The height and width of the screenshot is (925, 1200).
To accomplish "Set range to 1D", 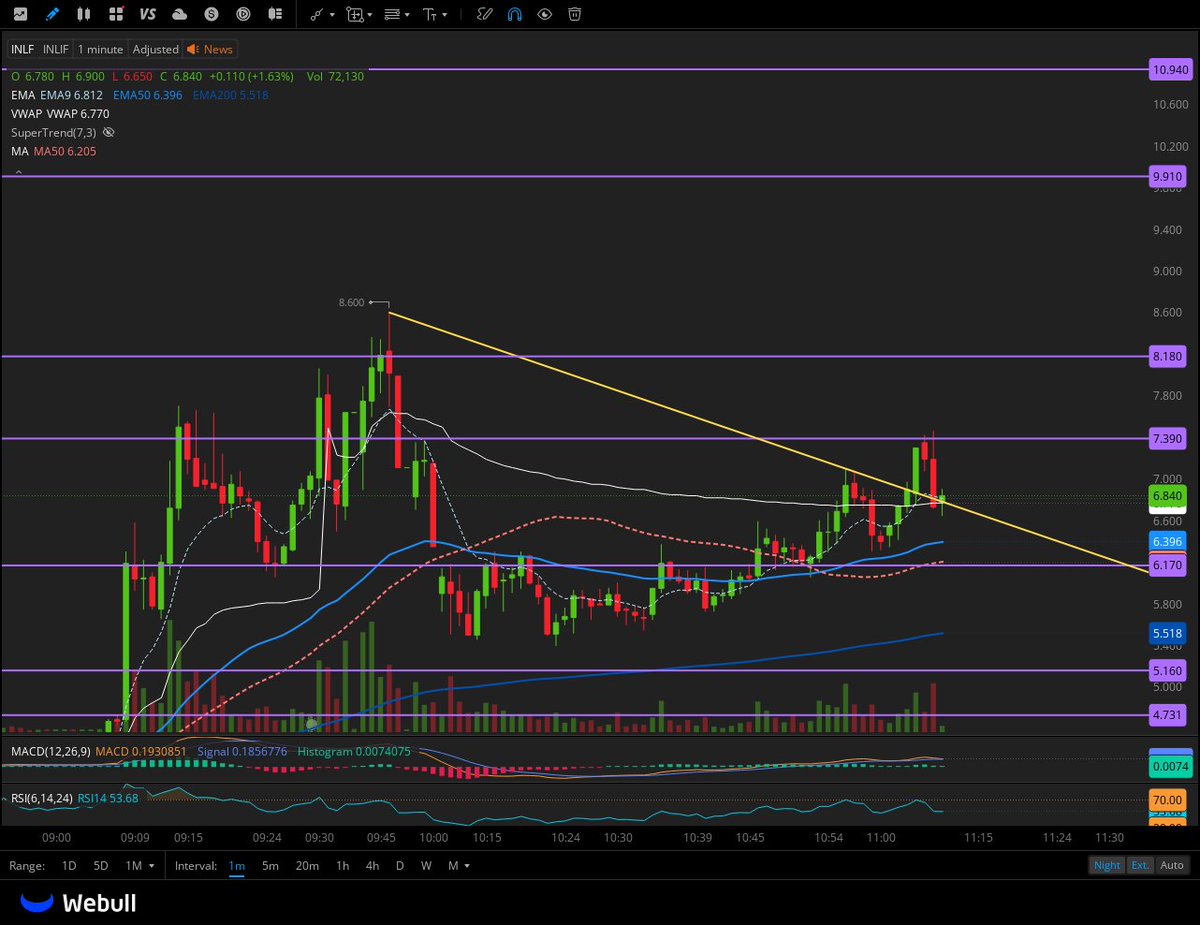I will pyautogui.click(x=69, y=865).
